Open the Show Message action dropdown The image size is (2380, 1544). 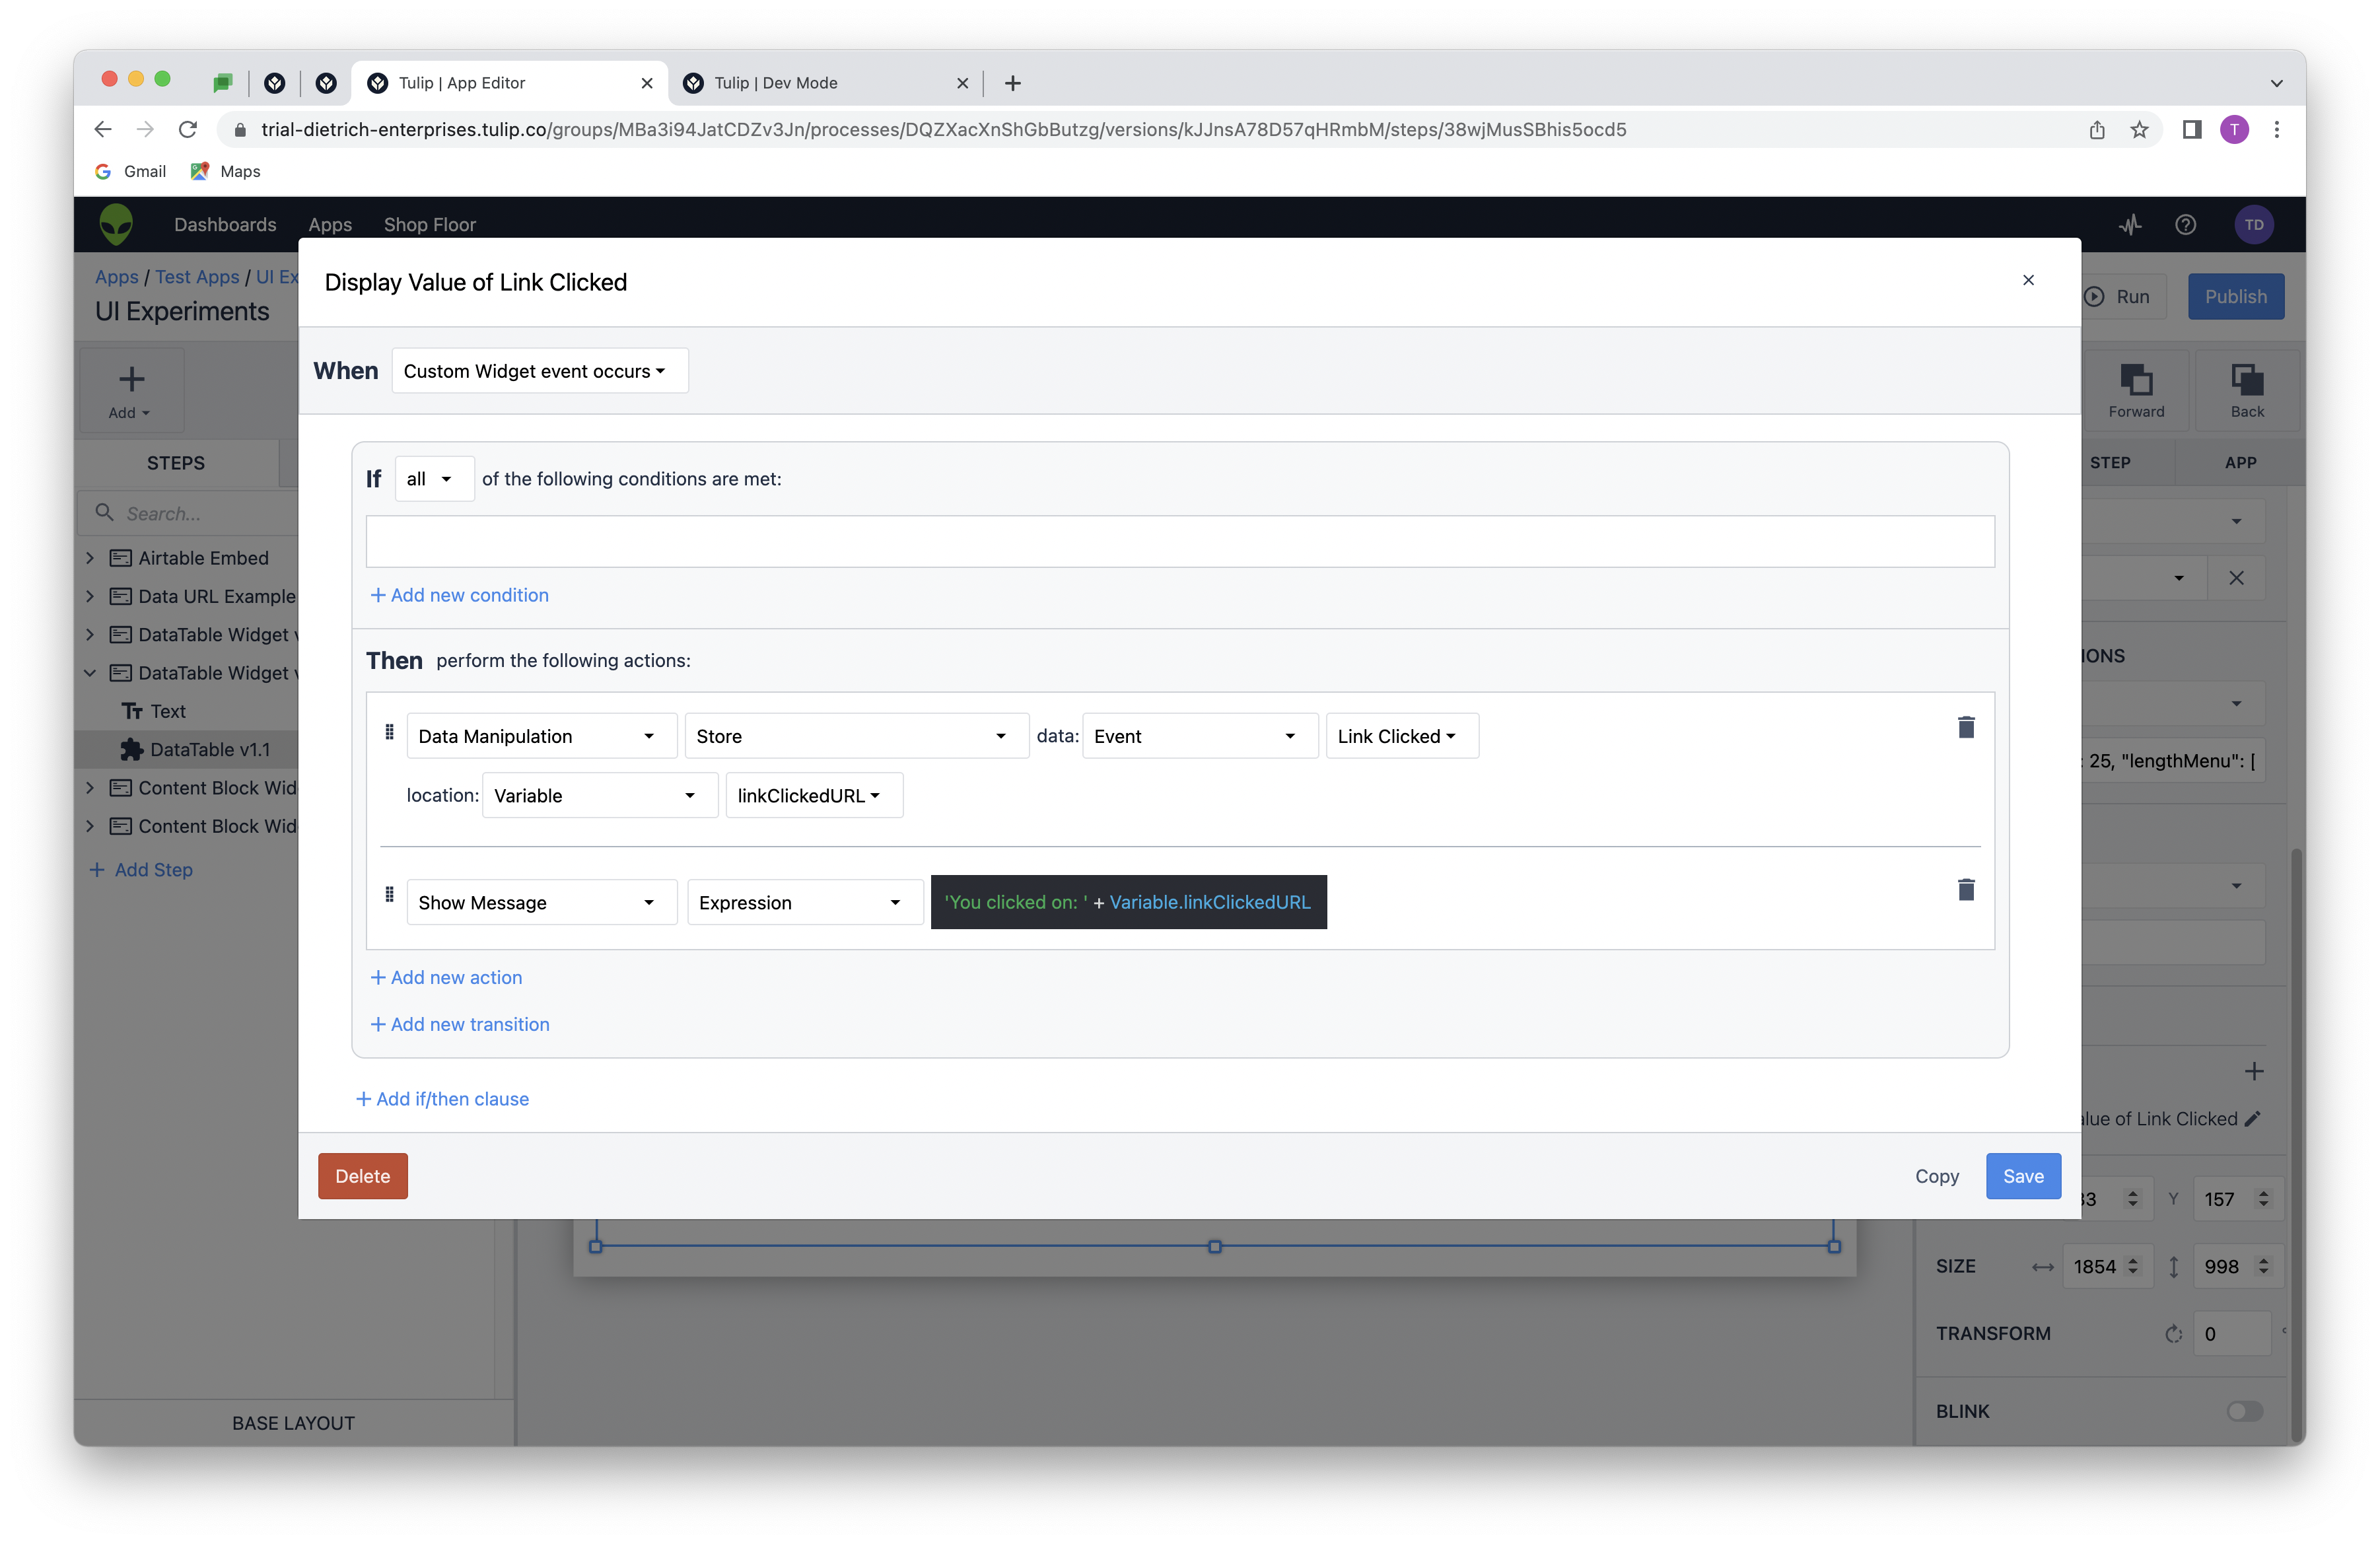click(x=541, y=902)
